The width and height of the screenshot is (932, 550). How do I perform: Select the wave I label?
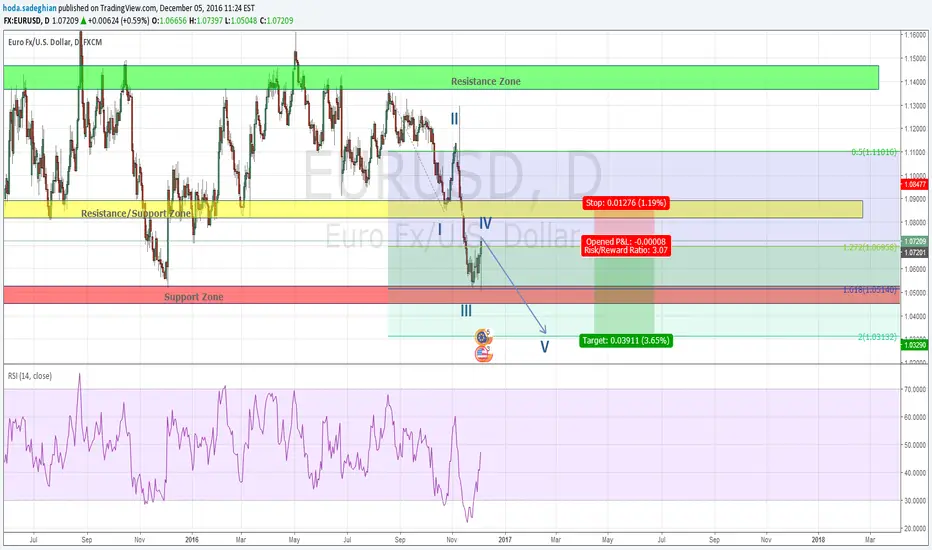point(440,229)
